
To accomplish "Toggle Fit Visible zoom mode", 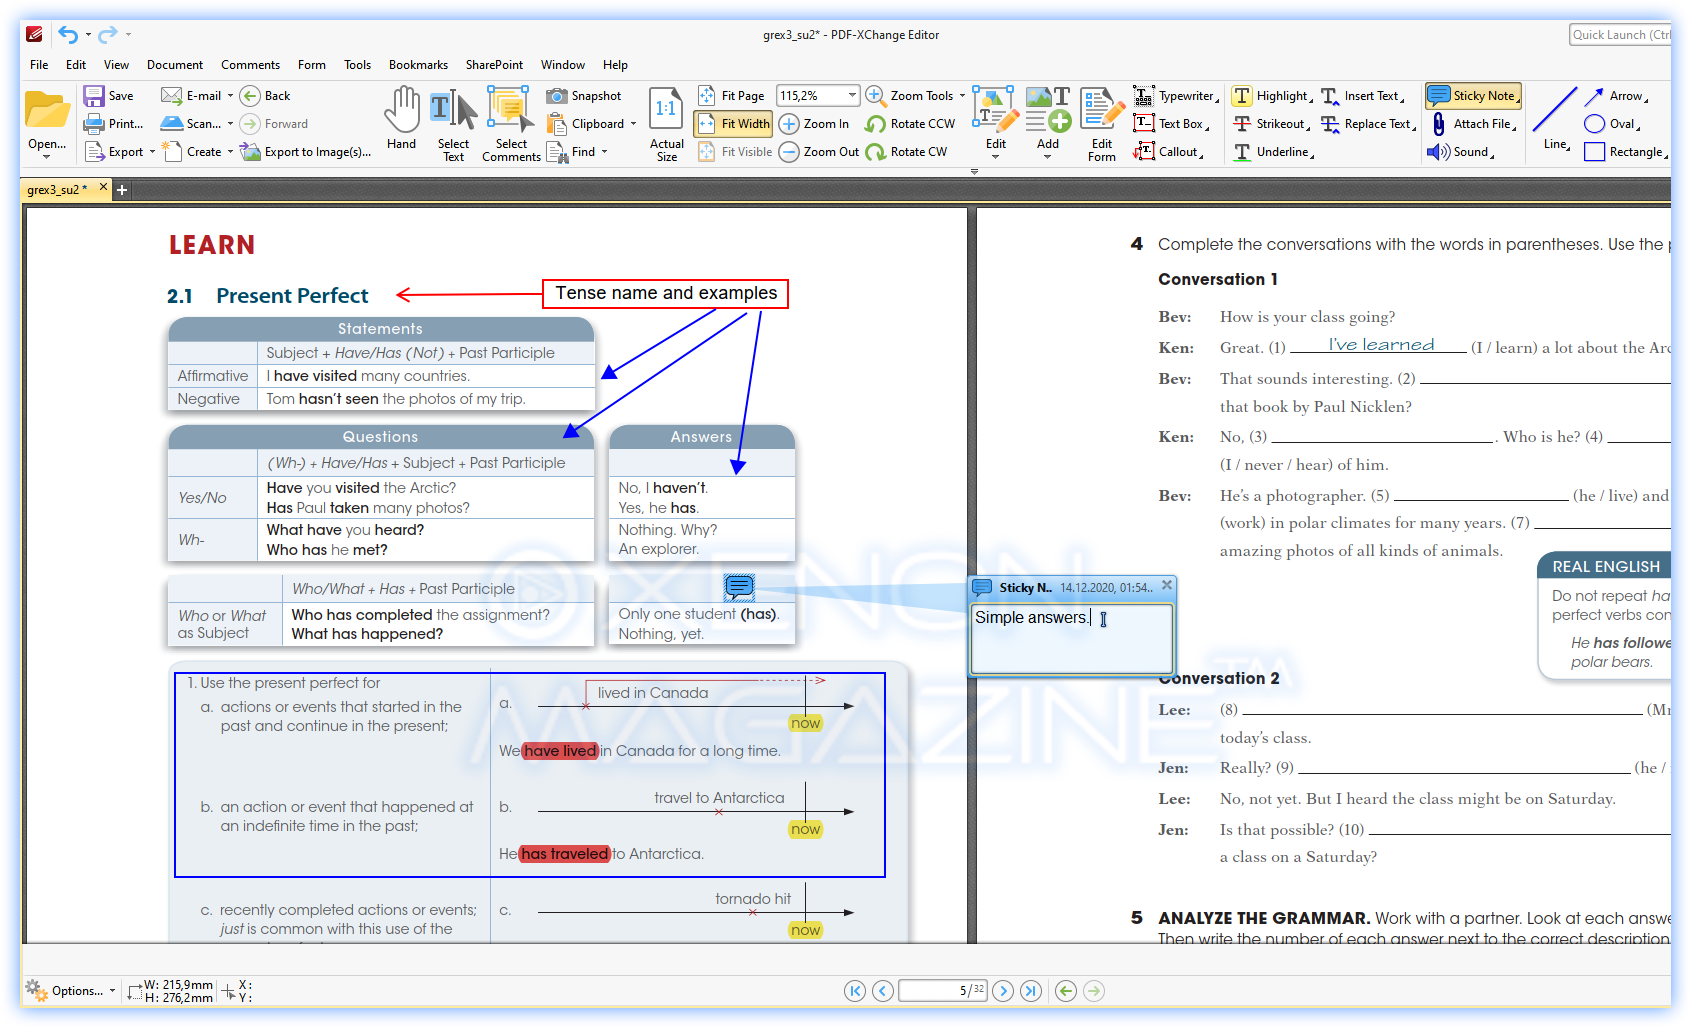I will click(x=735, y=152).
